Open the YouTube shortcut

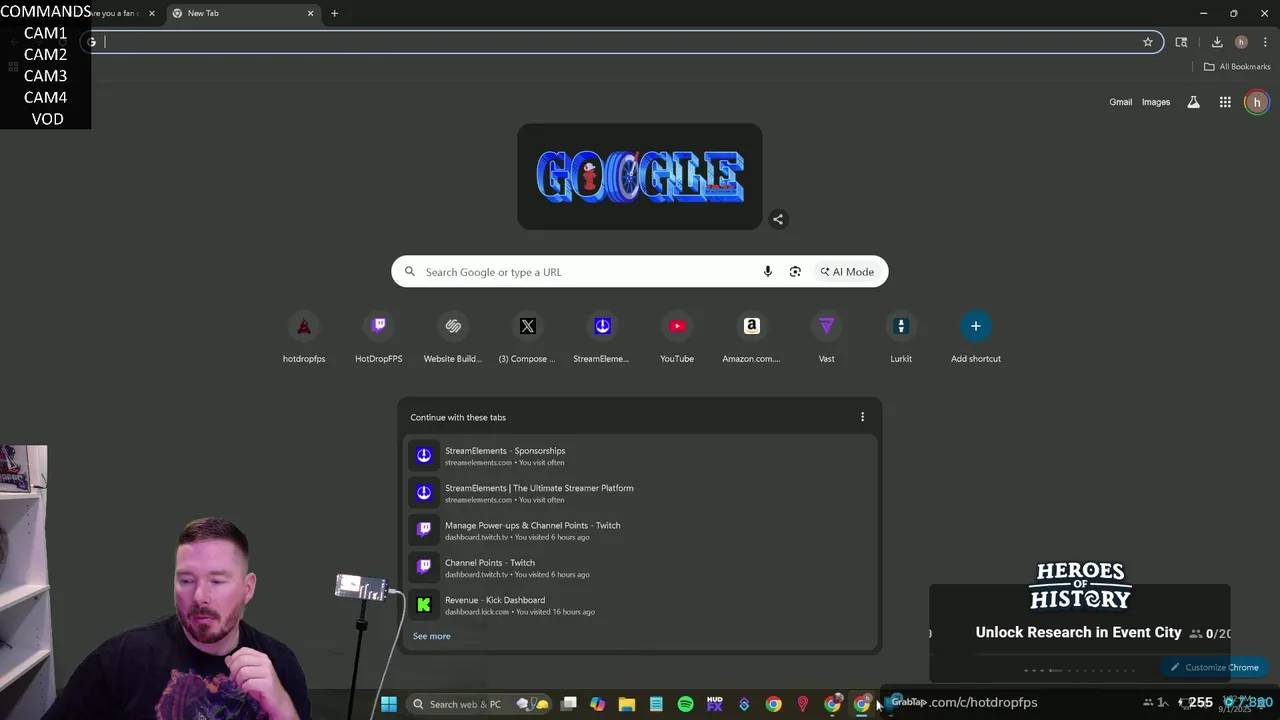pos(677,338)
